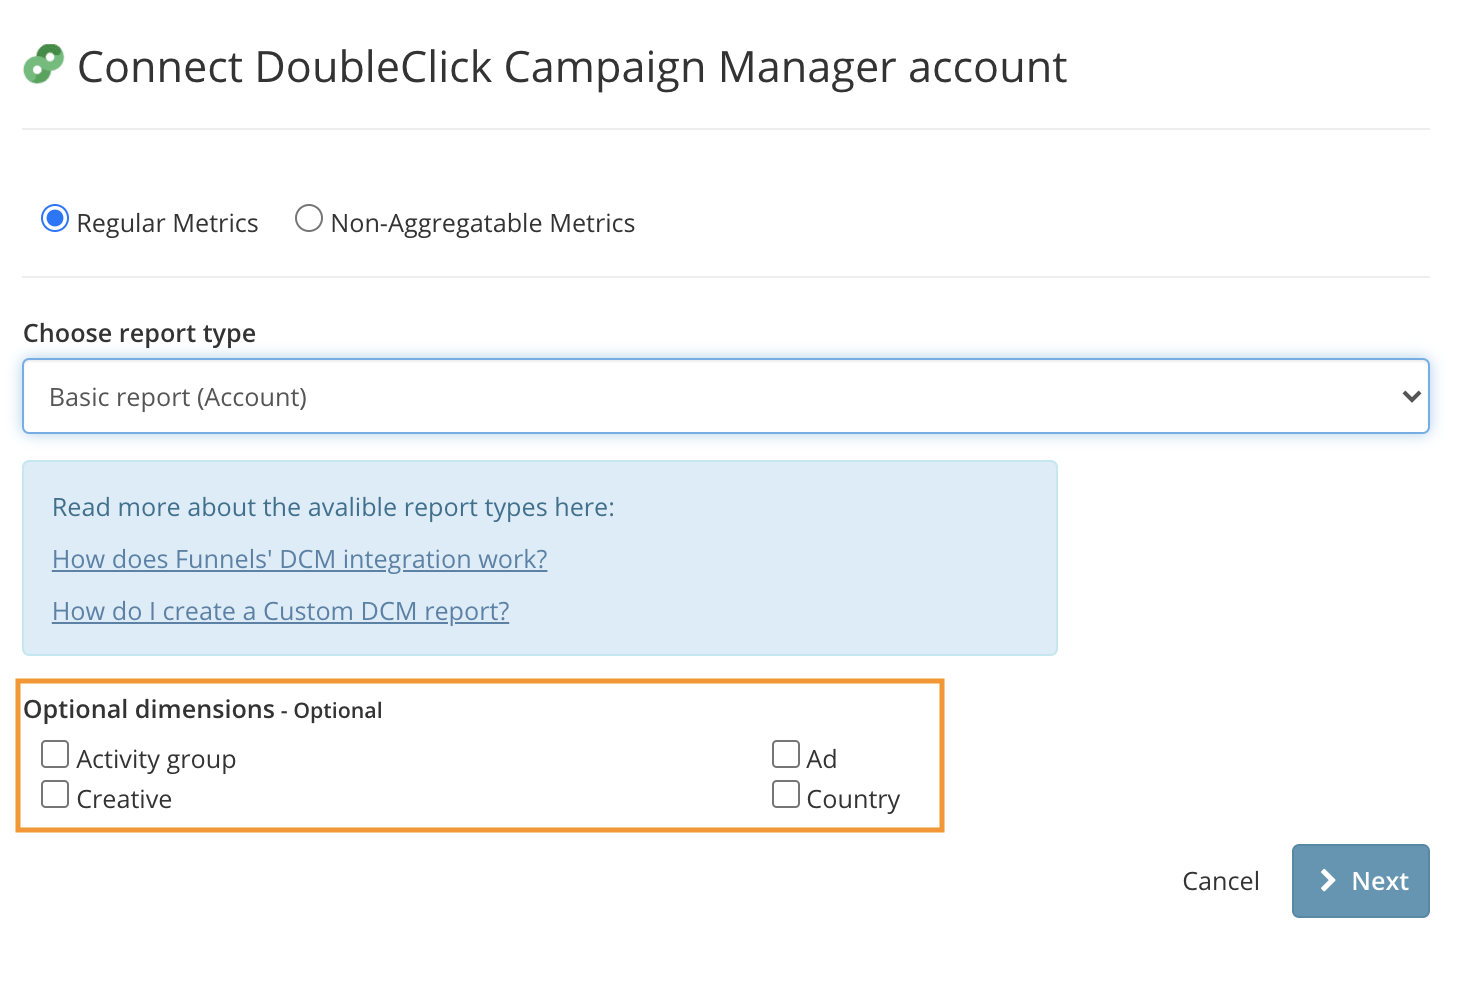Tick the Ad dimension checkbox

coord(786,754)
